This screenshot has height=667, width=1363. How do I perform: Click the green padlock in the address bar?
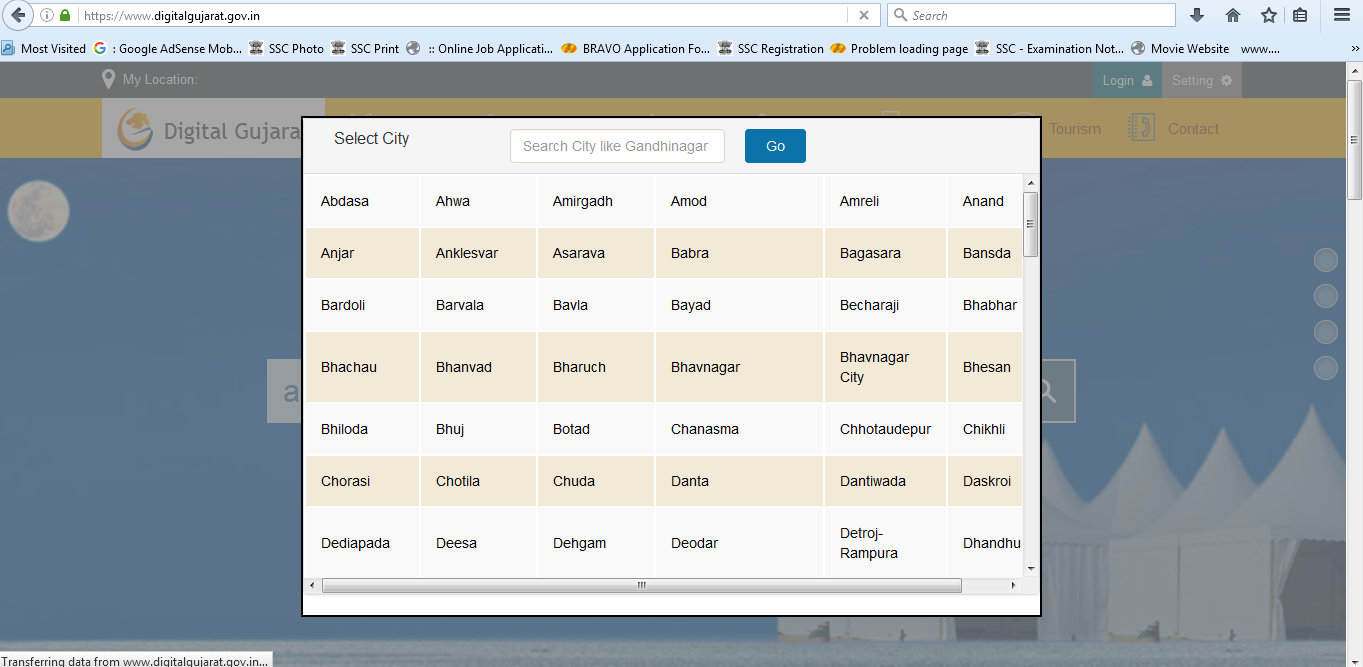pos(64,15)
